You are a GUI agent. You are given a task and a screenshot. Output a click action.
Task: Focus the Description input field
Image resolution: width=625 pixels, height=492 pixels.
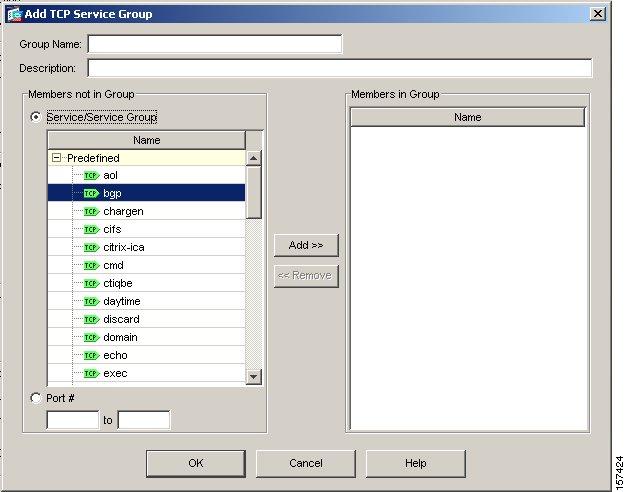[340, 68]
